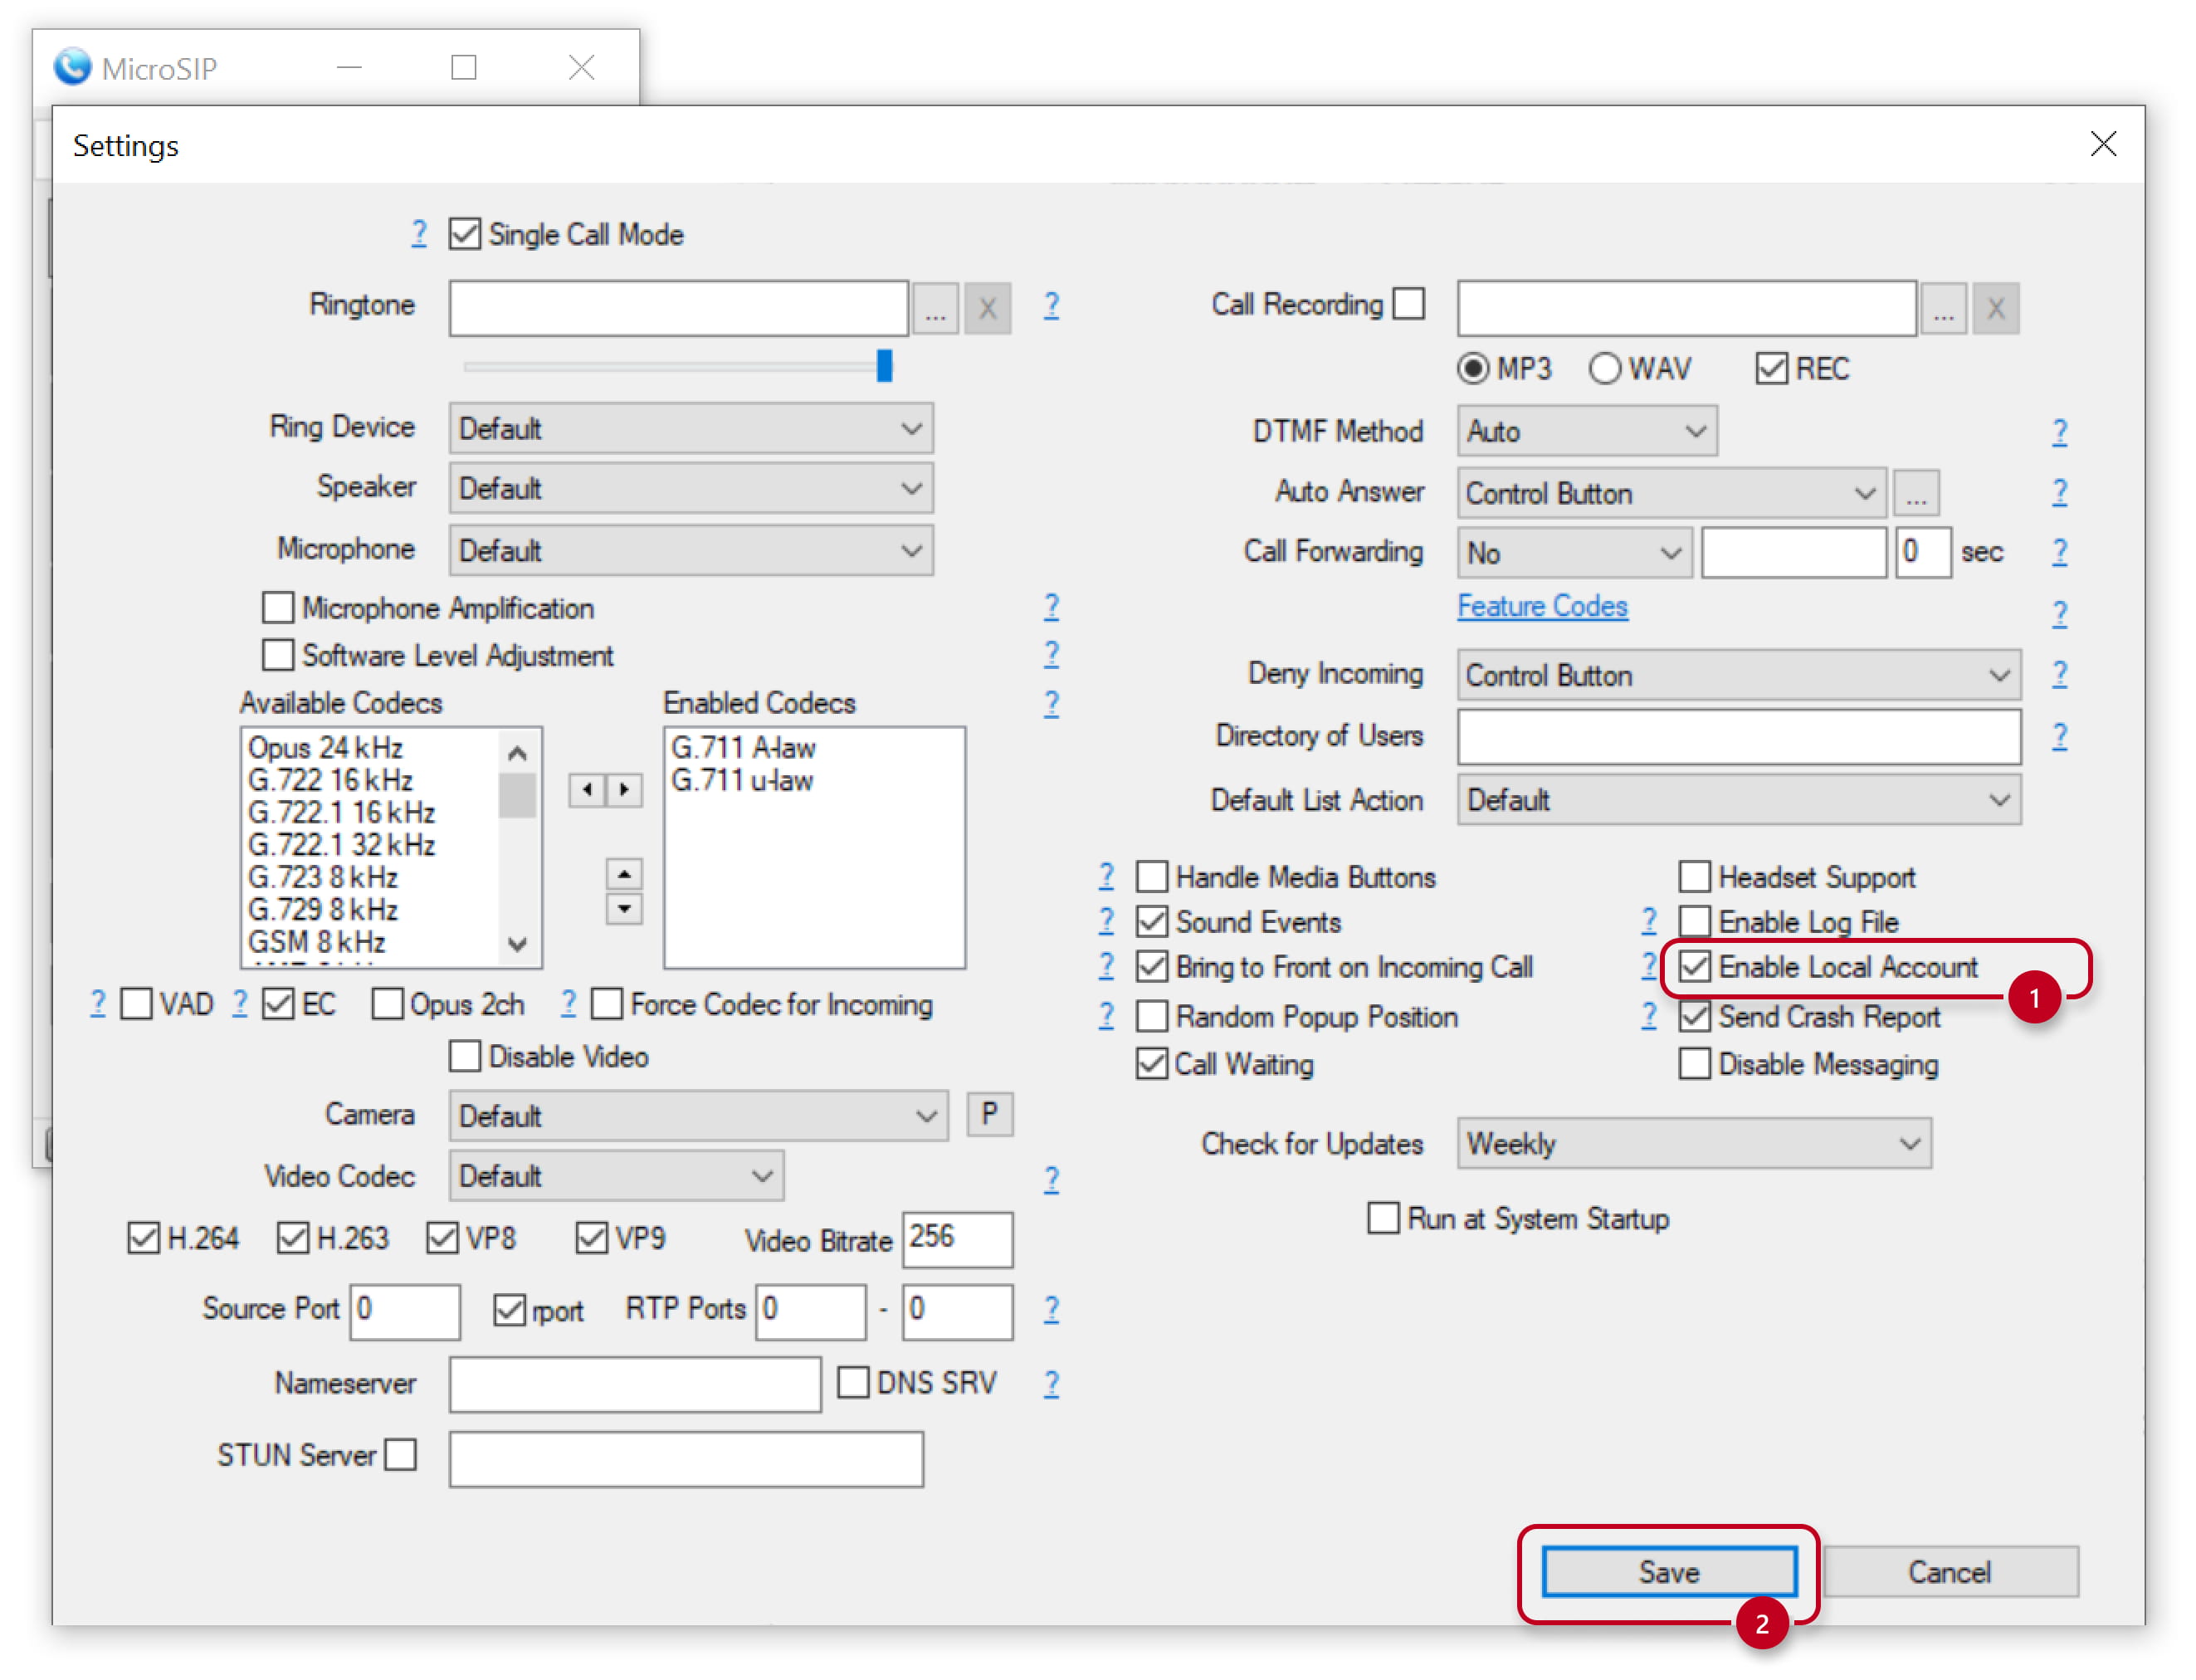Viewport: 2196px width, 1680px height.
Task: Open the Feature Codes link
Action: pyautogui.click(x=1542, y=606)
